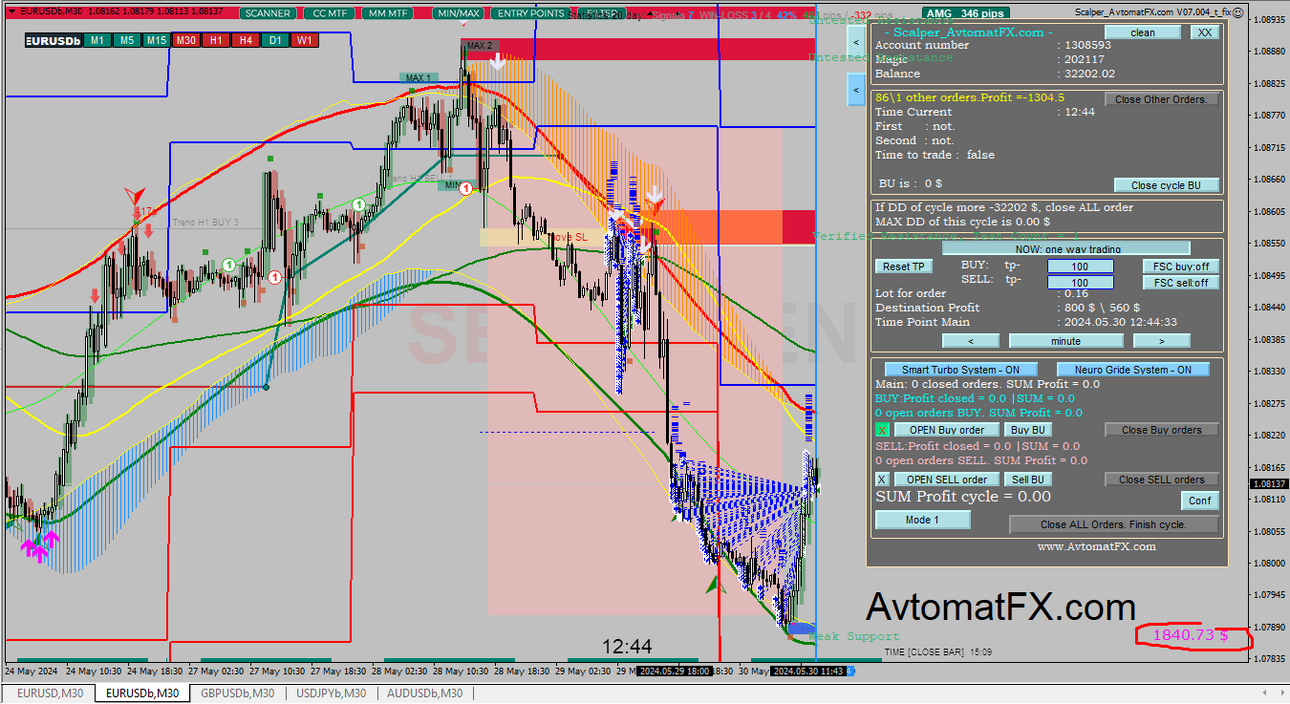Switch to M5 timeframe
This screenshot has width=1290, height=704.
tap(126, 40)
